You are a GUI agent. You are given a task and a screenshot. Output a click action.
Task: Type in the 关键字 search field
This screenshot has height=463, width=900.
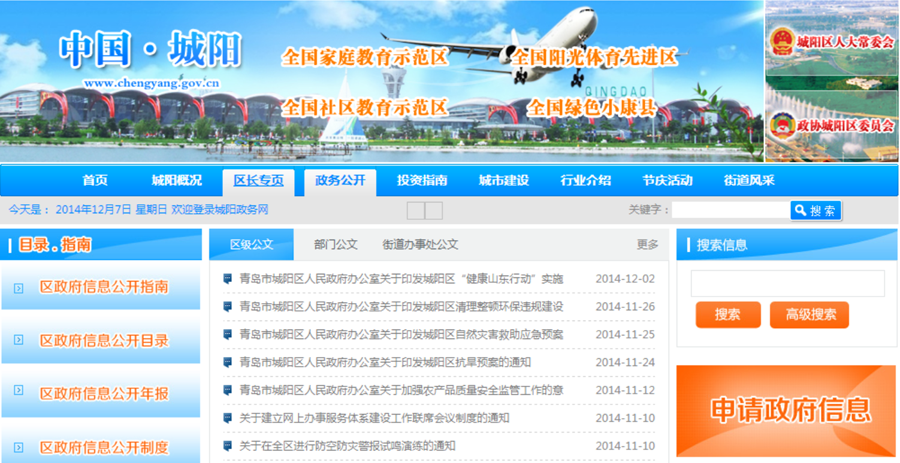point(730,211)
